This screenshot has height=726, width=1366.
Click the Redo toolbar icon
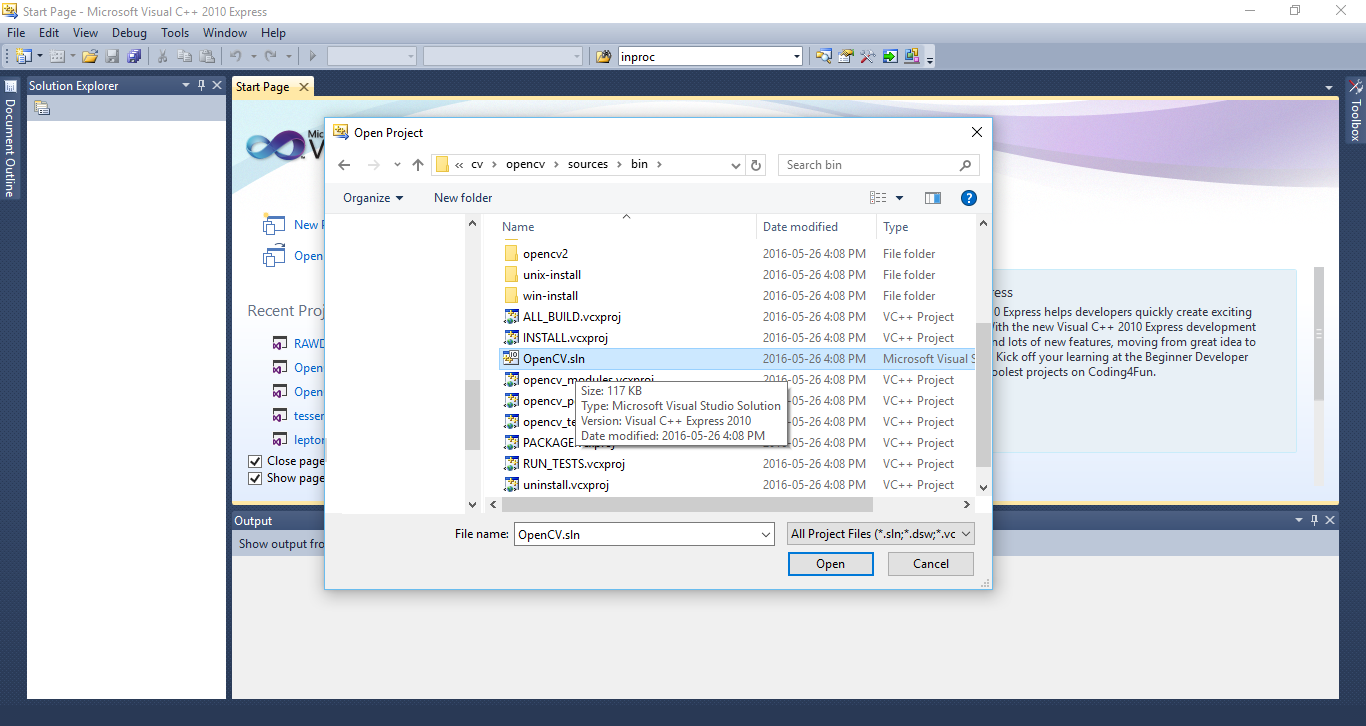click(x=272, y=57)
